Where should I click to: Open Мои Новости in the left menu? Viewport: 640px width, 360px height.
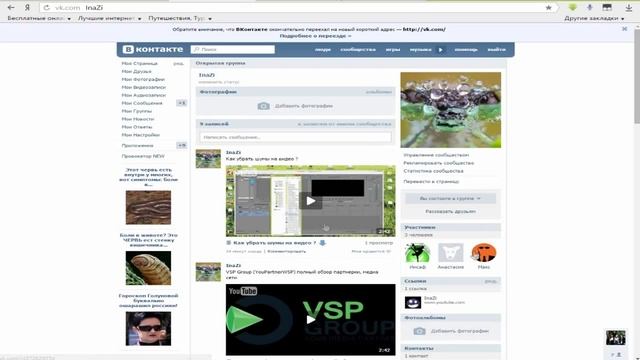[138, 119]
